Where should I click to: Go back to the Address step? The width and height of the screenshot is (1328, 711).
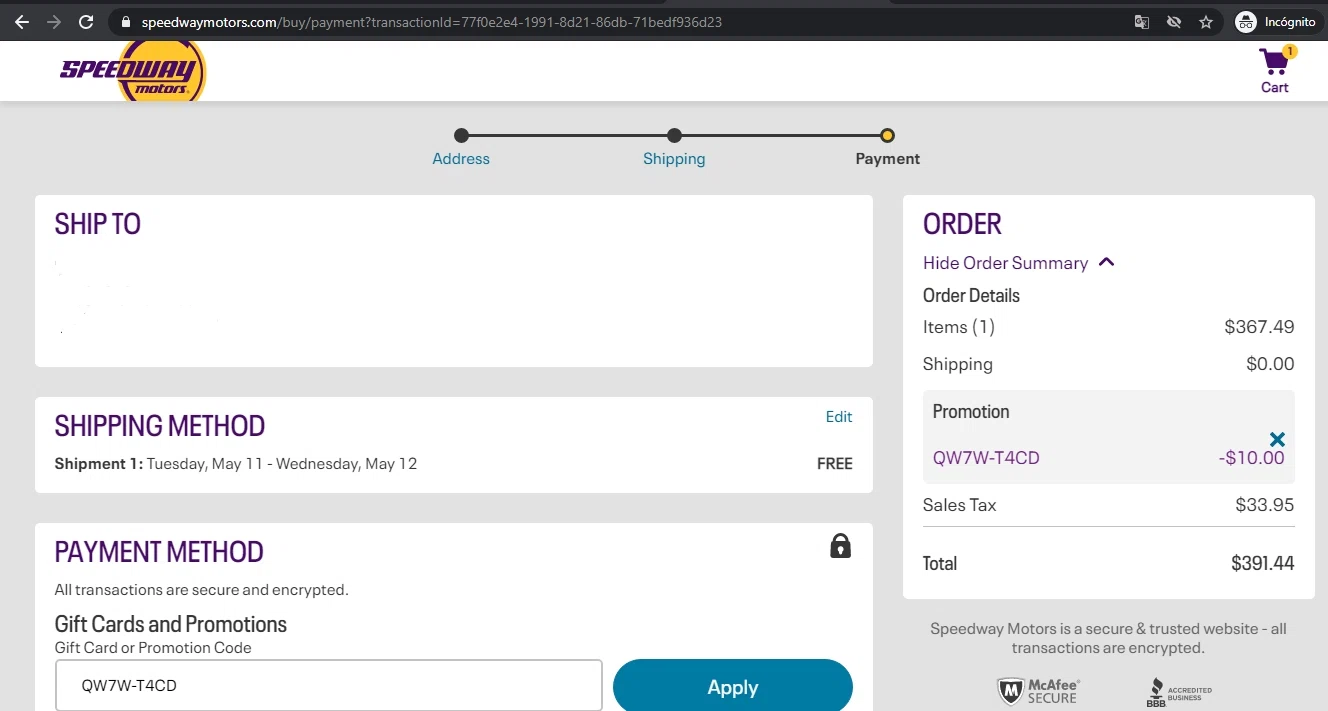pos(461,158)
